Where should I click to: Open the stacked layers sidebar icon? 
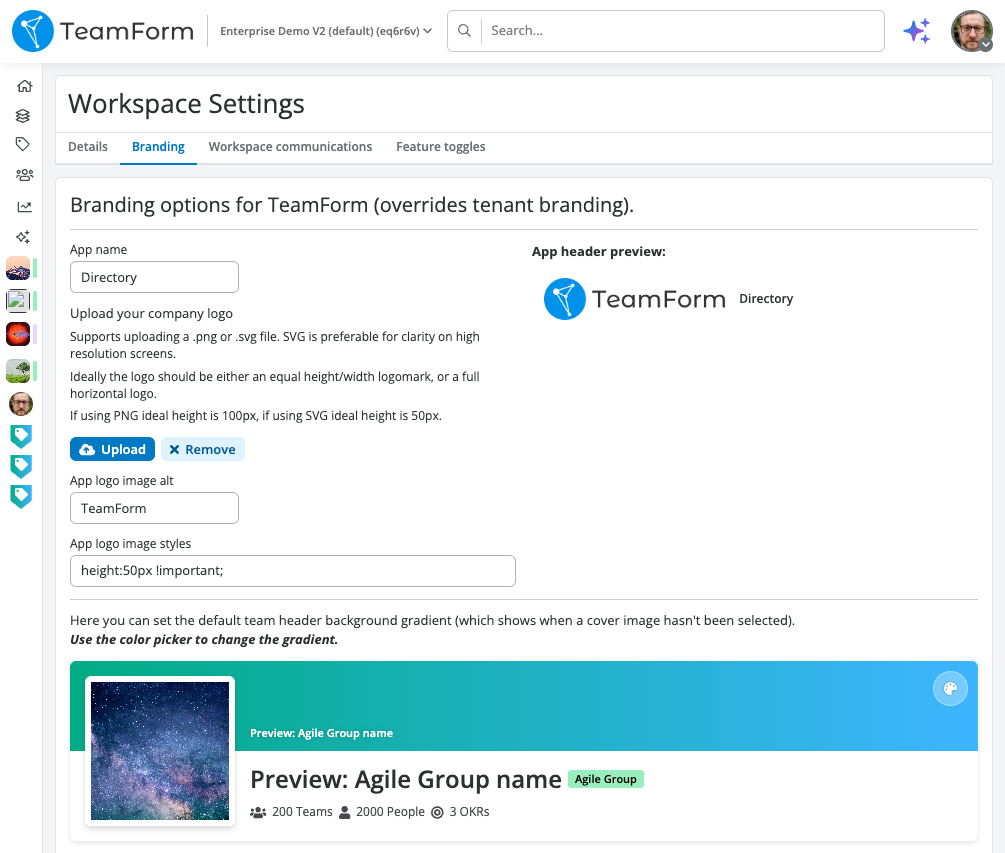23,115
